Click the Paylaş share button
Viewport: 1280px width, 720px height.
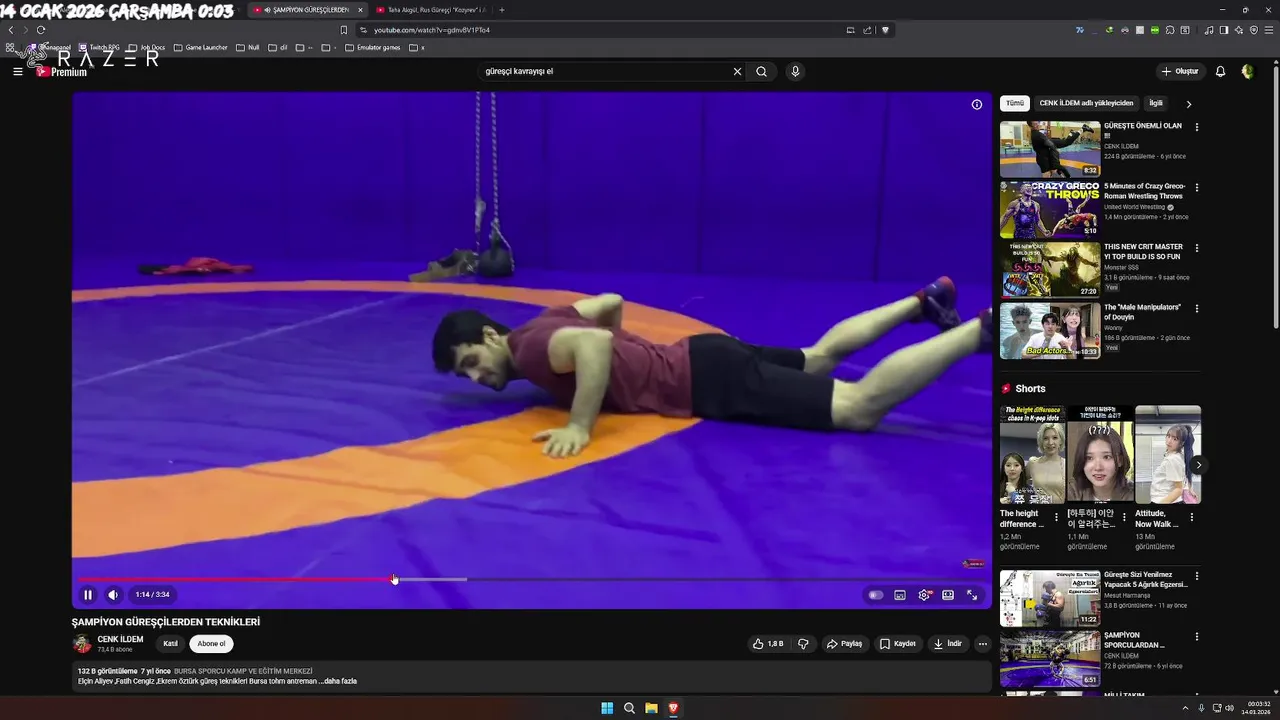pos(844,644)
